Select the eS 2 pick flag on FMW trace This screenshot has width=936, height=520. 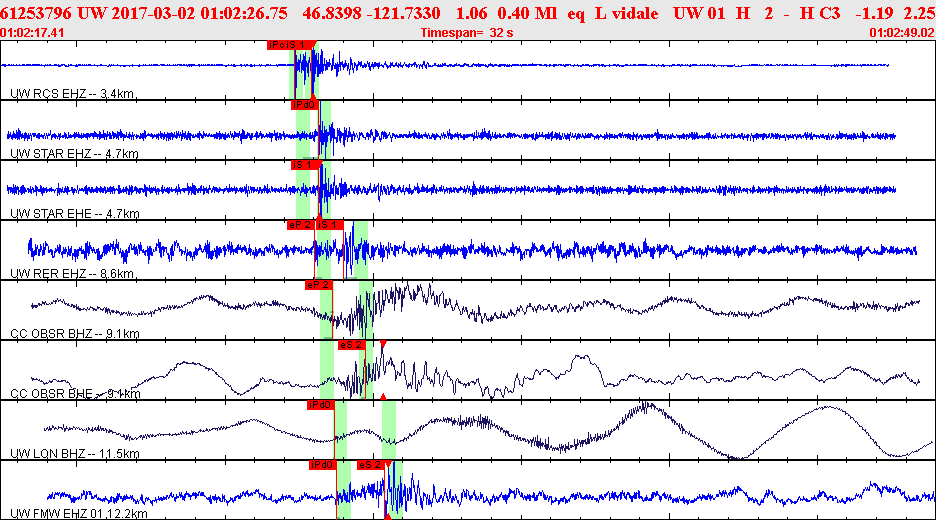[371, 465]
